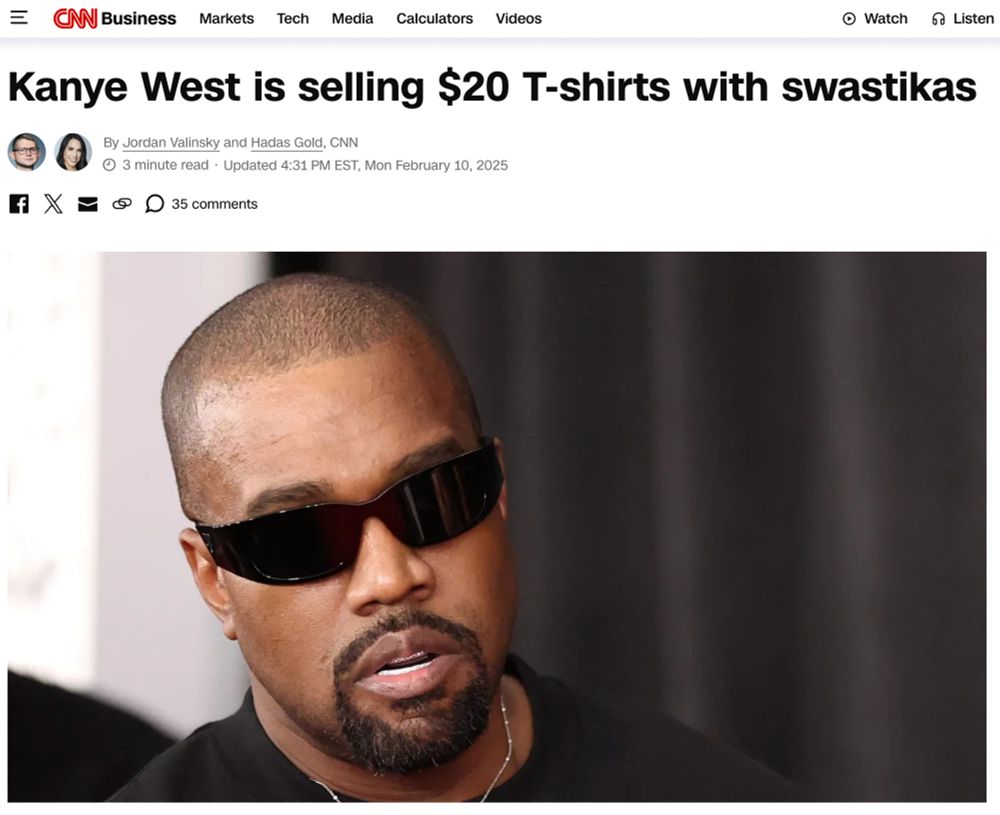Click the article's main photo
Viewport: 1000px width, 815px height.
(x=497, y=527)
